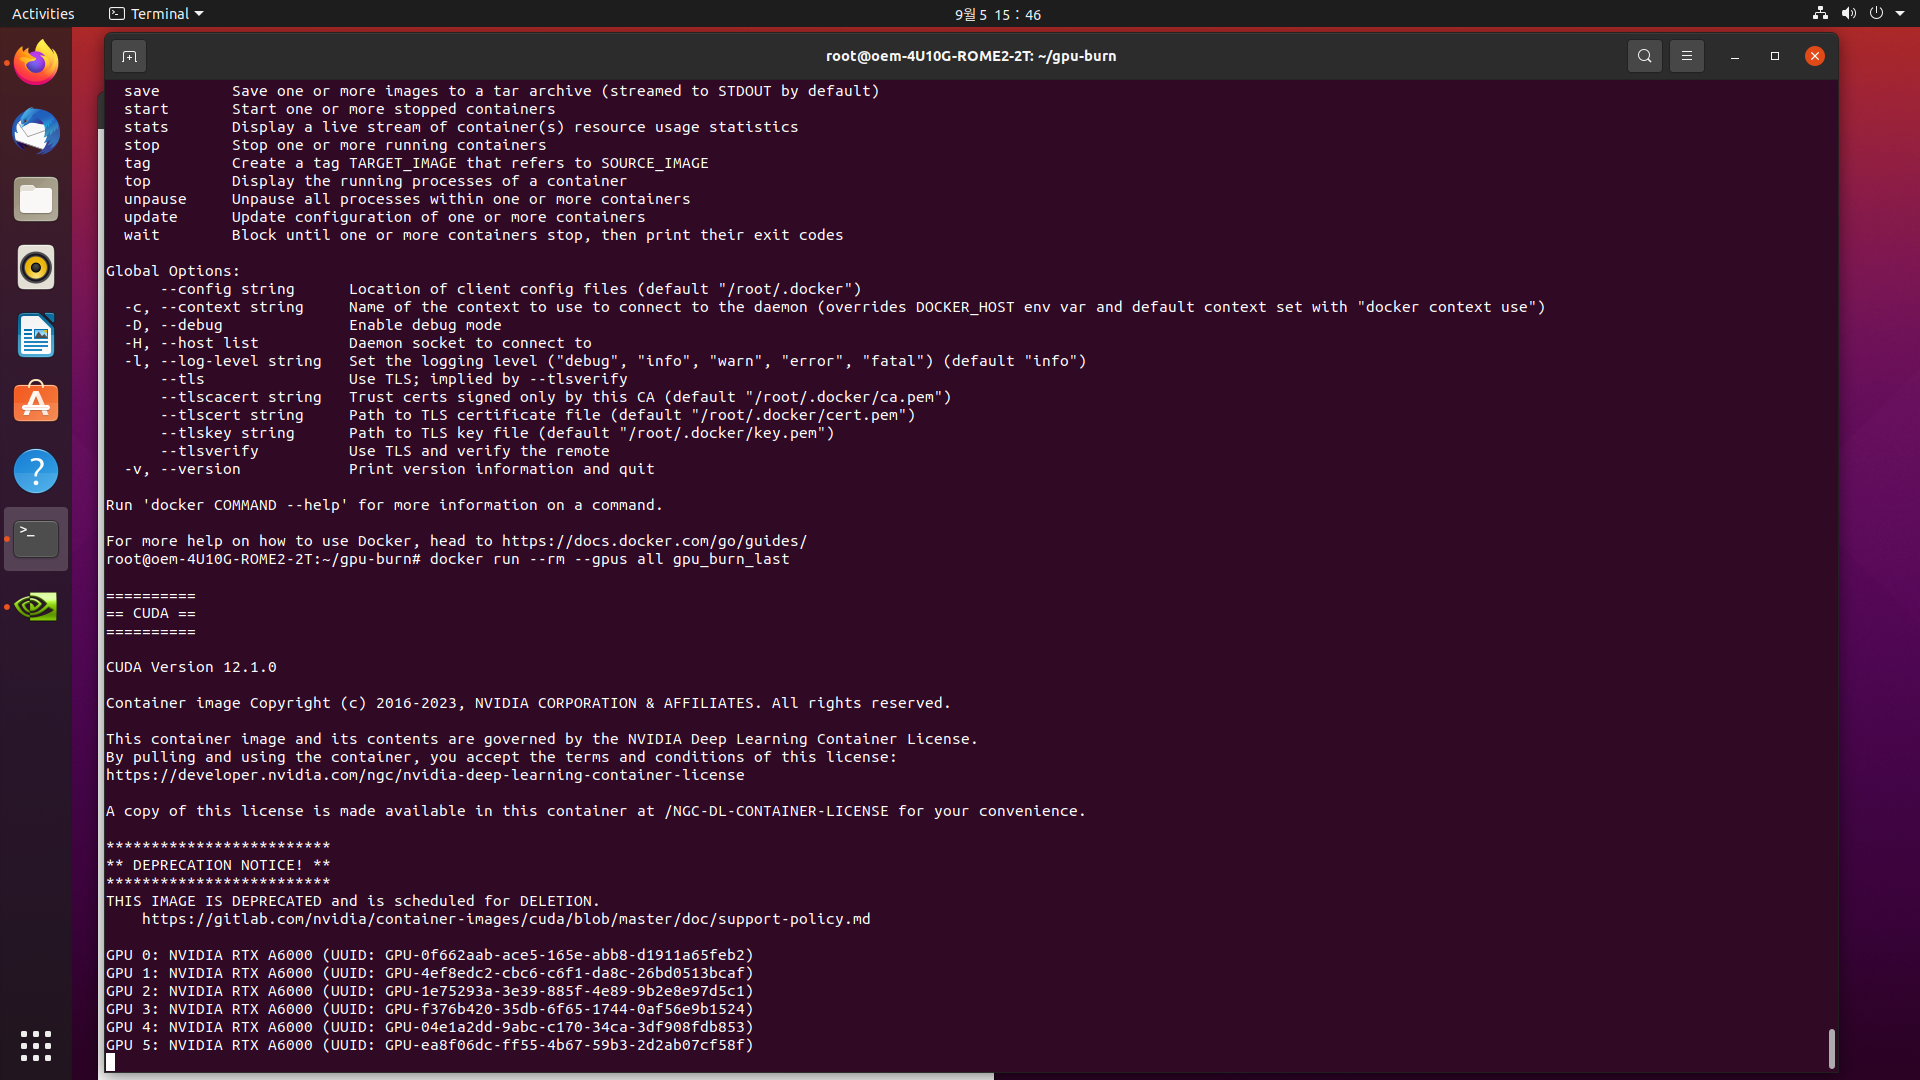Click the GPU 2 RTX A6000 line

coord(430,991)
